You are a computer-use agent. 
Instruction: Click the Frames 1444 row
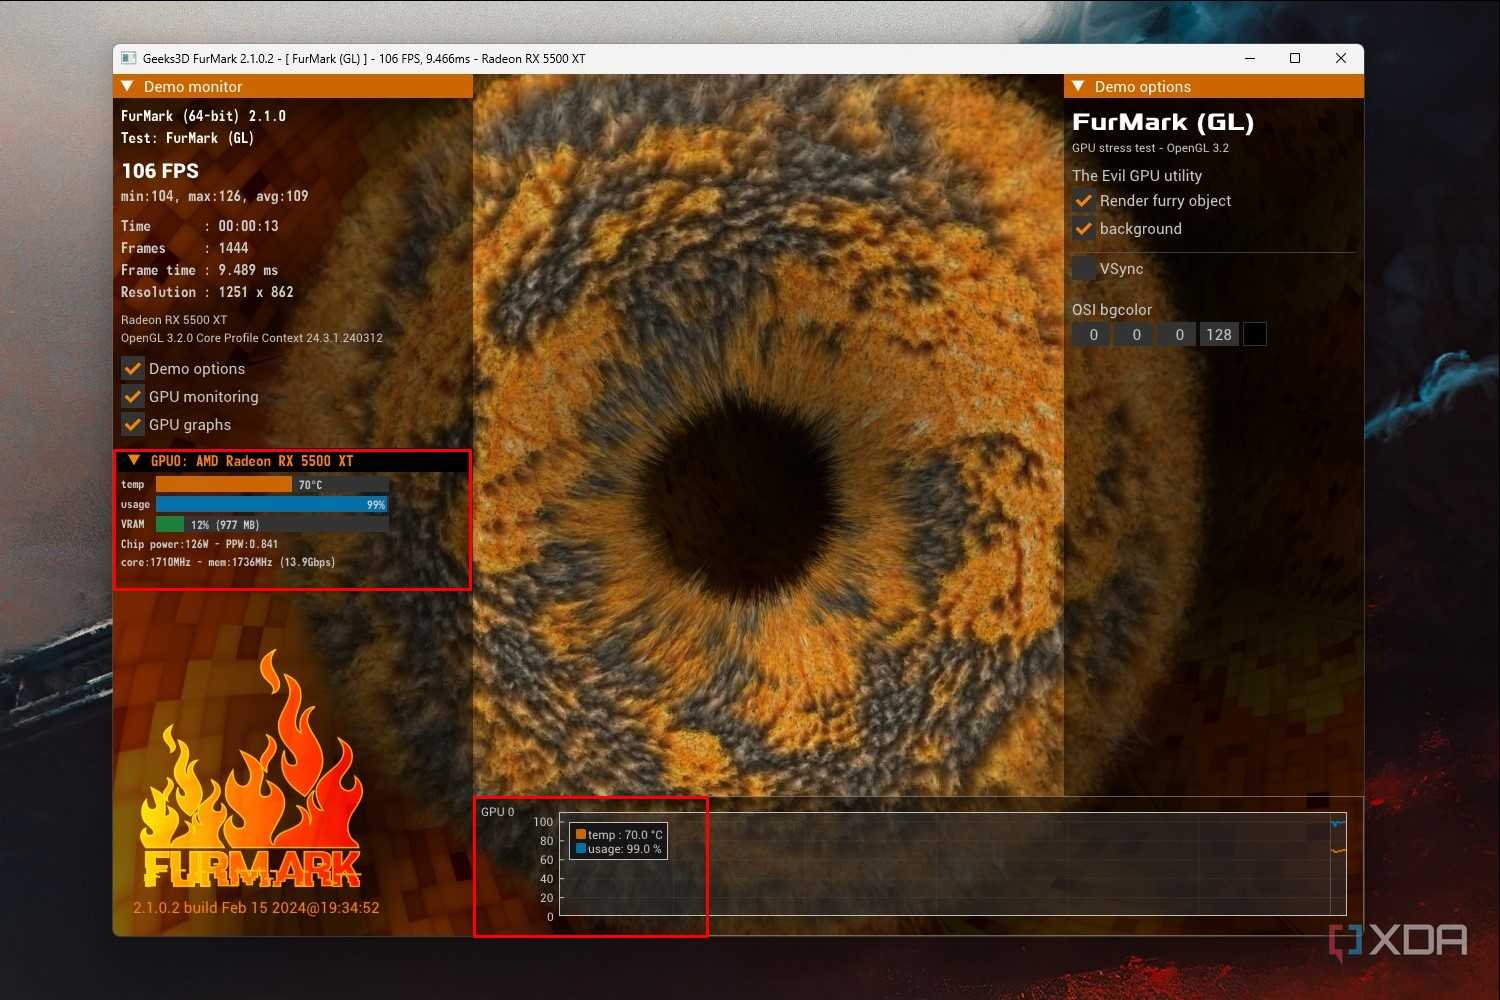click(185, 248)
